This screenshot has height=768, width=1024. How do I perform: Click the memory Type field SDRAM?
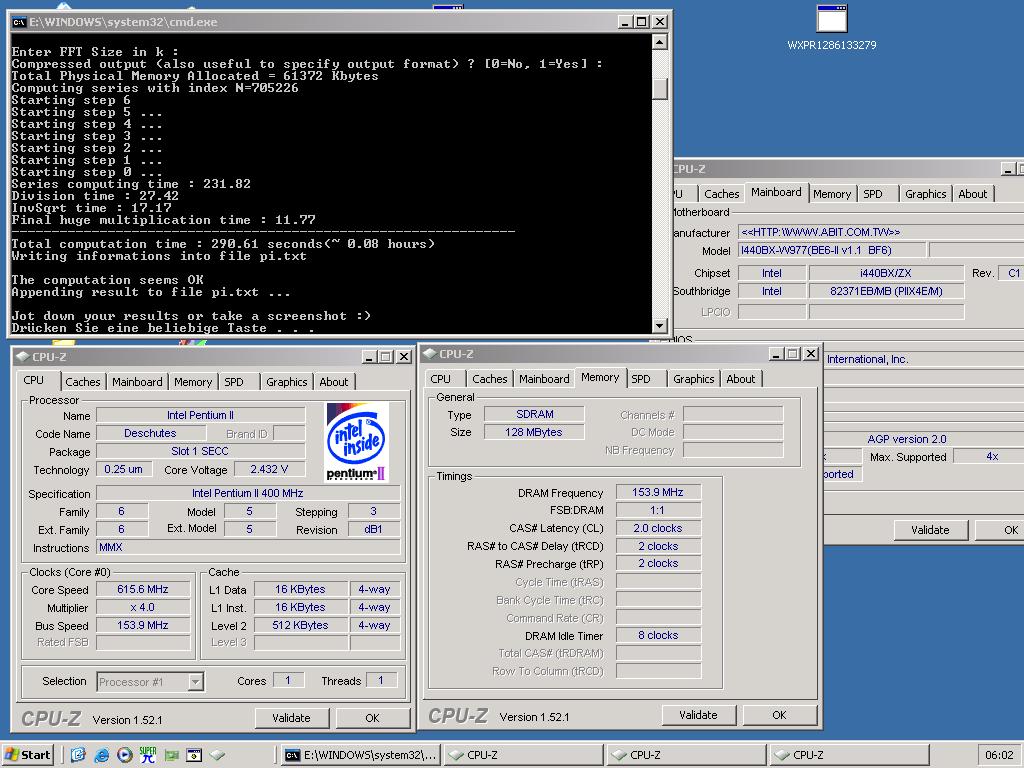click(534, 414)
